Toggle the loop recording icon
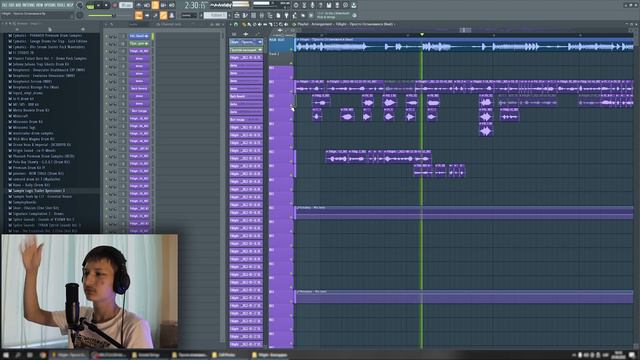Viewport: 640px width, 360px height. [172, 5]
